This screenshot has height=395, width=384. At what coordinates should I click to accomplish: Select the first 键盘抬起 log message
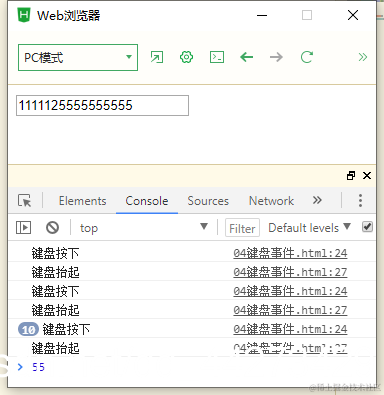pos(55,273)
